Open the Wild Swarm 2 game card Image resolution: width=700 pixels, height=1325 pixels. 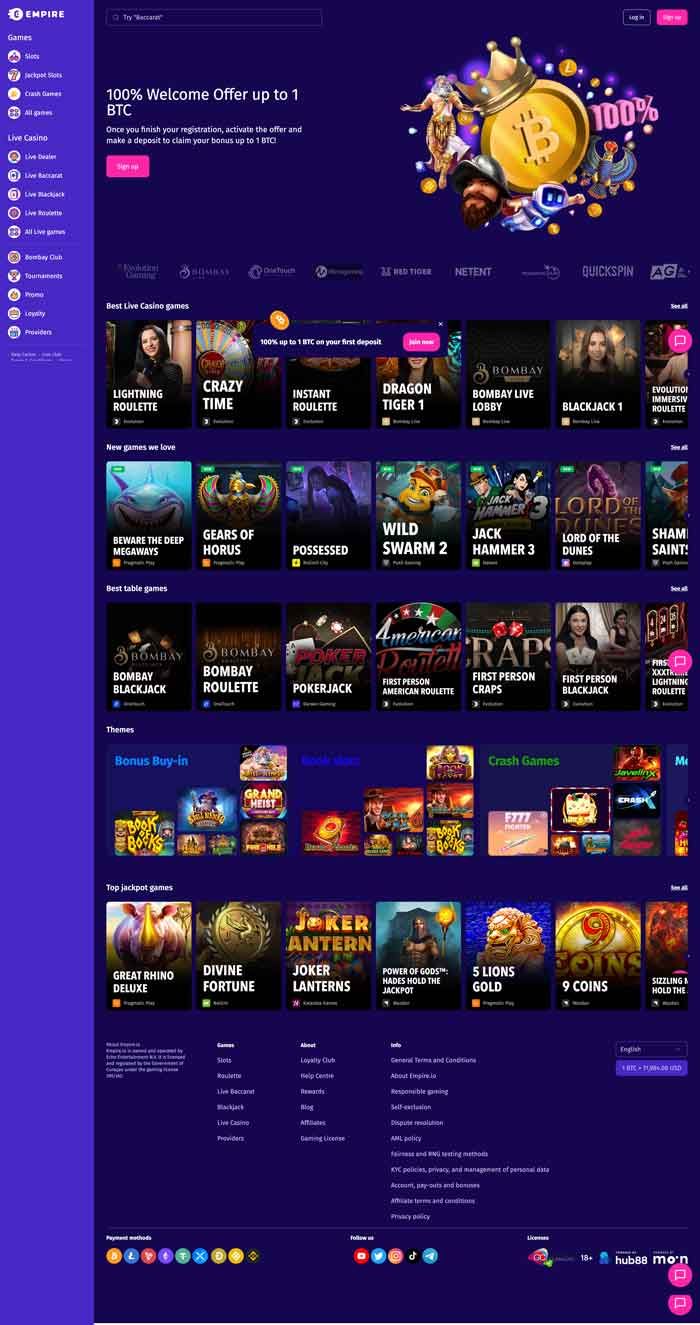[419, 515]
